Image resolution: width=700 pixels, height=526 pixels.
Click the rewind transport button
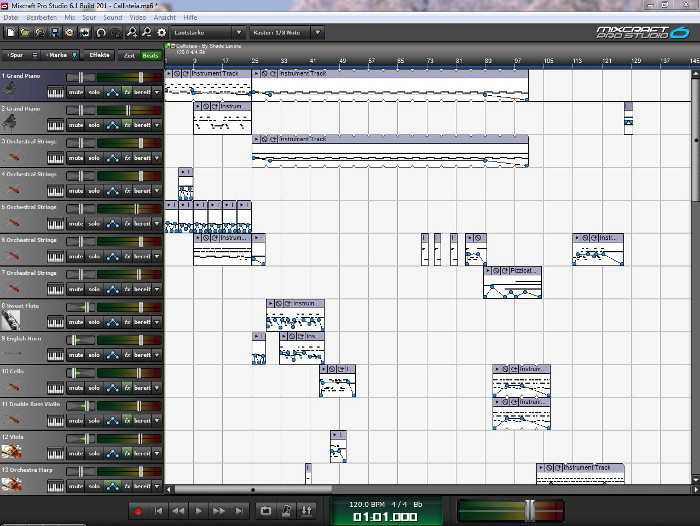point(179,511)
